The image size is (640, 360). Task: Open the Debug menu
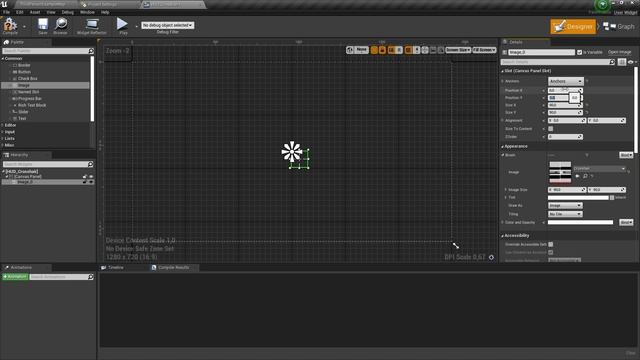click(67, 12)
